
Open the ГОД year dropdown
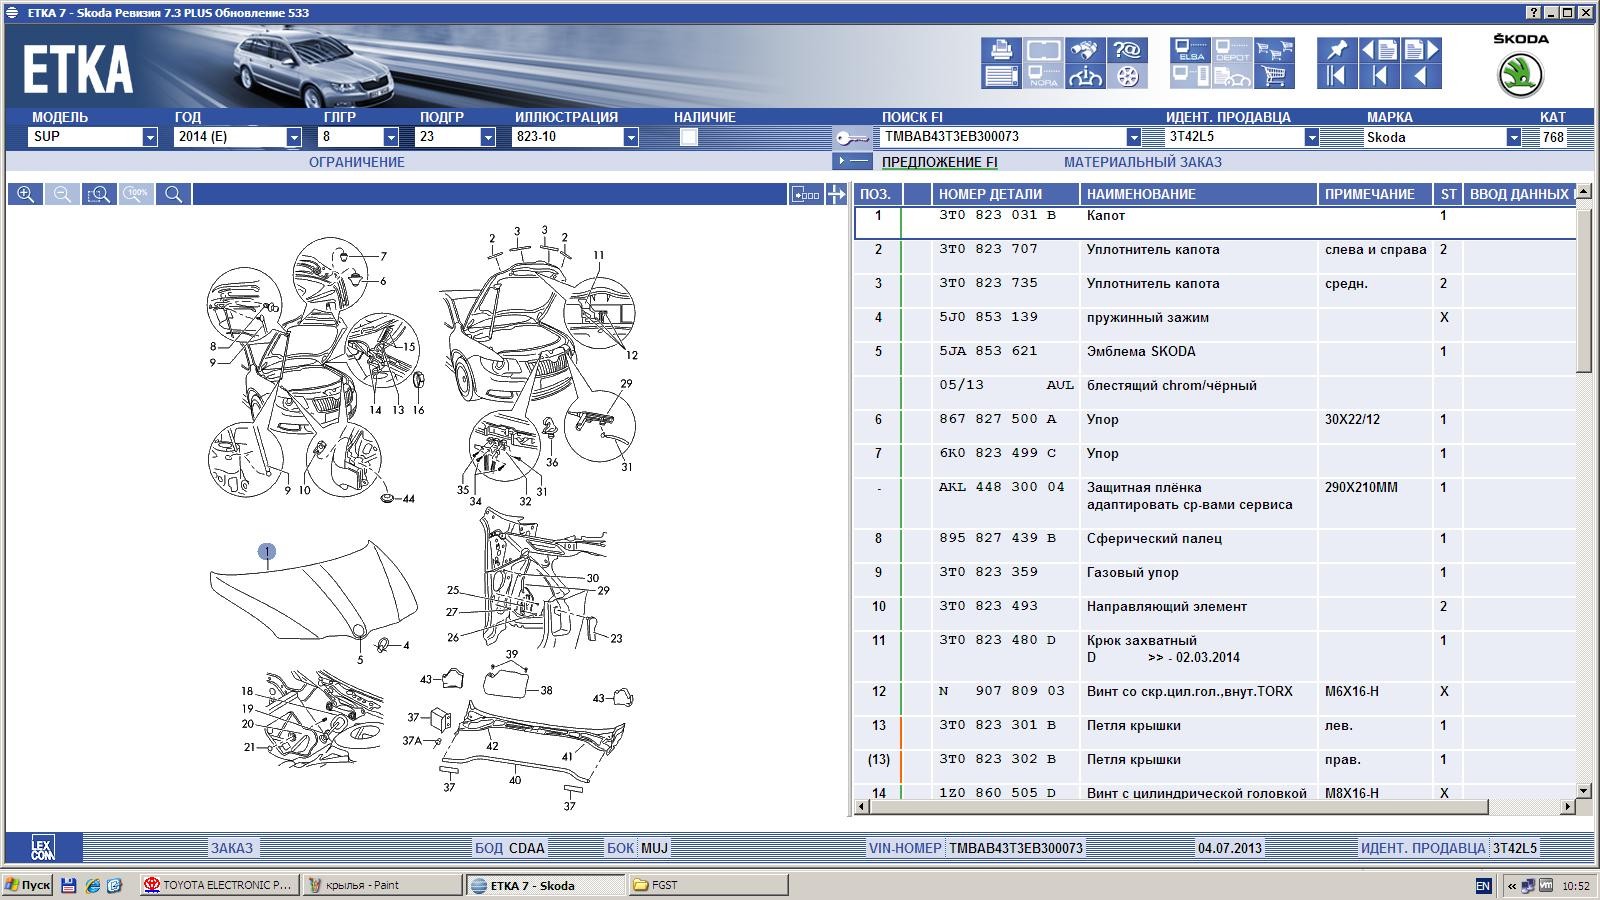click(x=294, y=138)
